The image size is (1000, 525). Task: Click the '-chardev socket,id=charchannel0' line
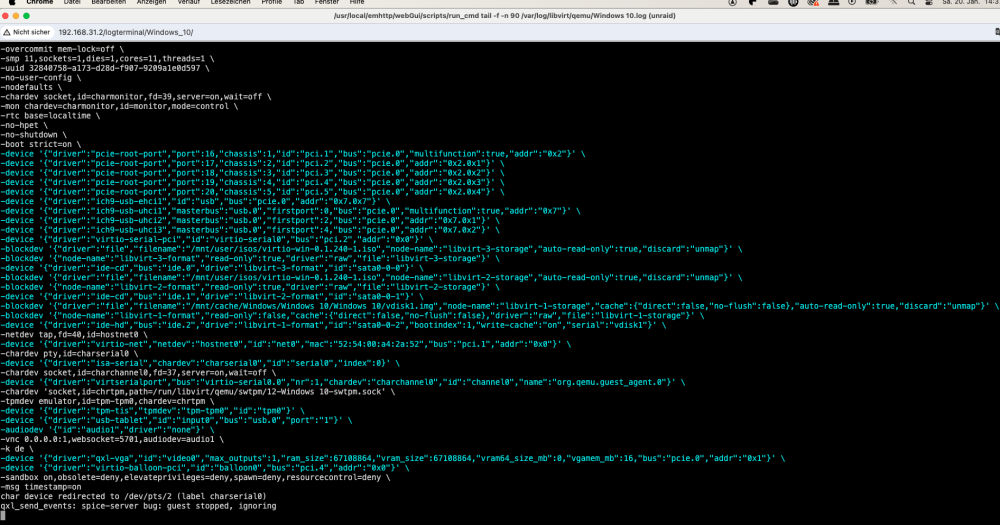point(138,373)
